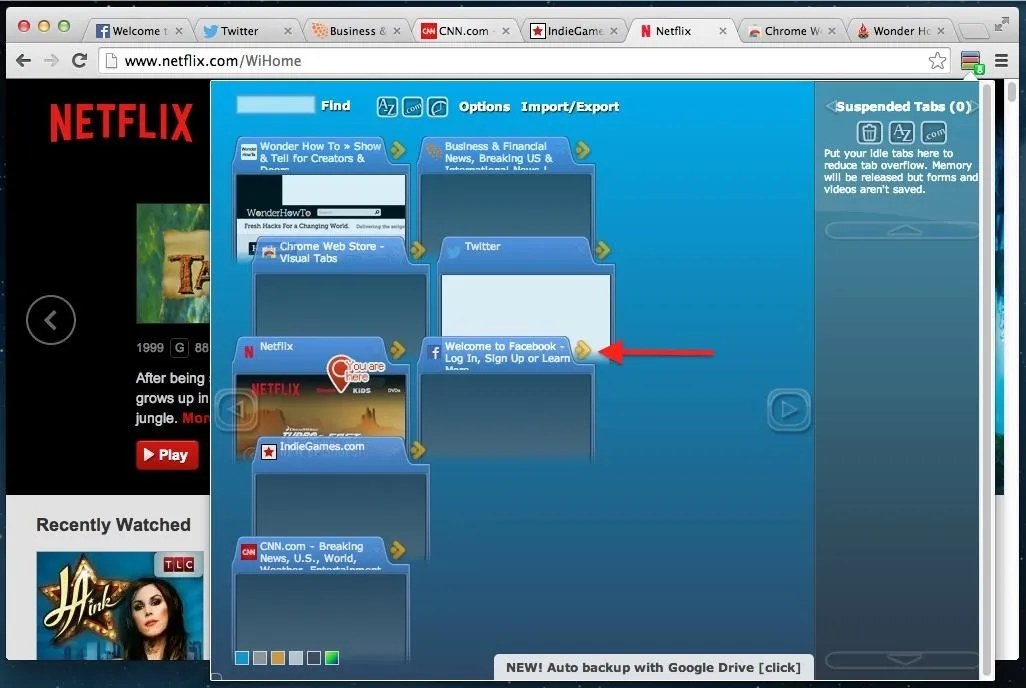This screenshot has height=688, width=1026.
Task: Reload the Netflix page
Action: [80, 61]
